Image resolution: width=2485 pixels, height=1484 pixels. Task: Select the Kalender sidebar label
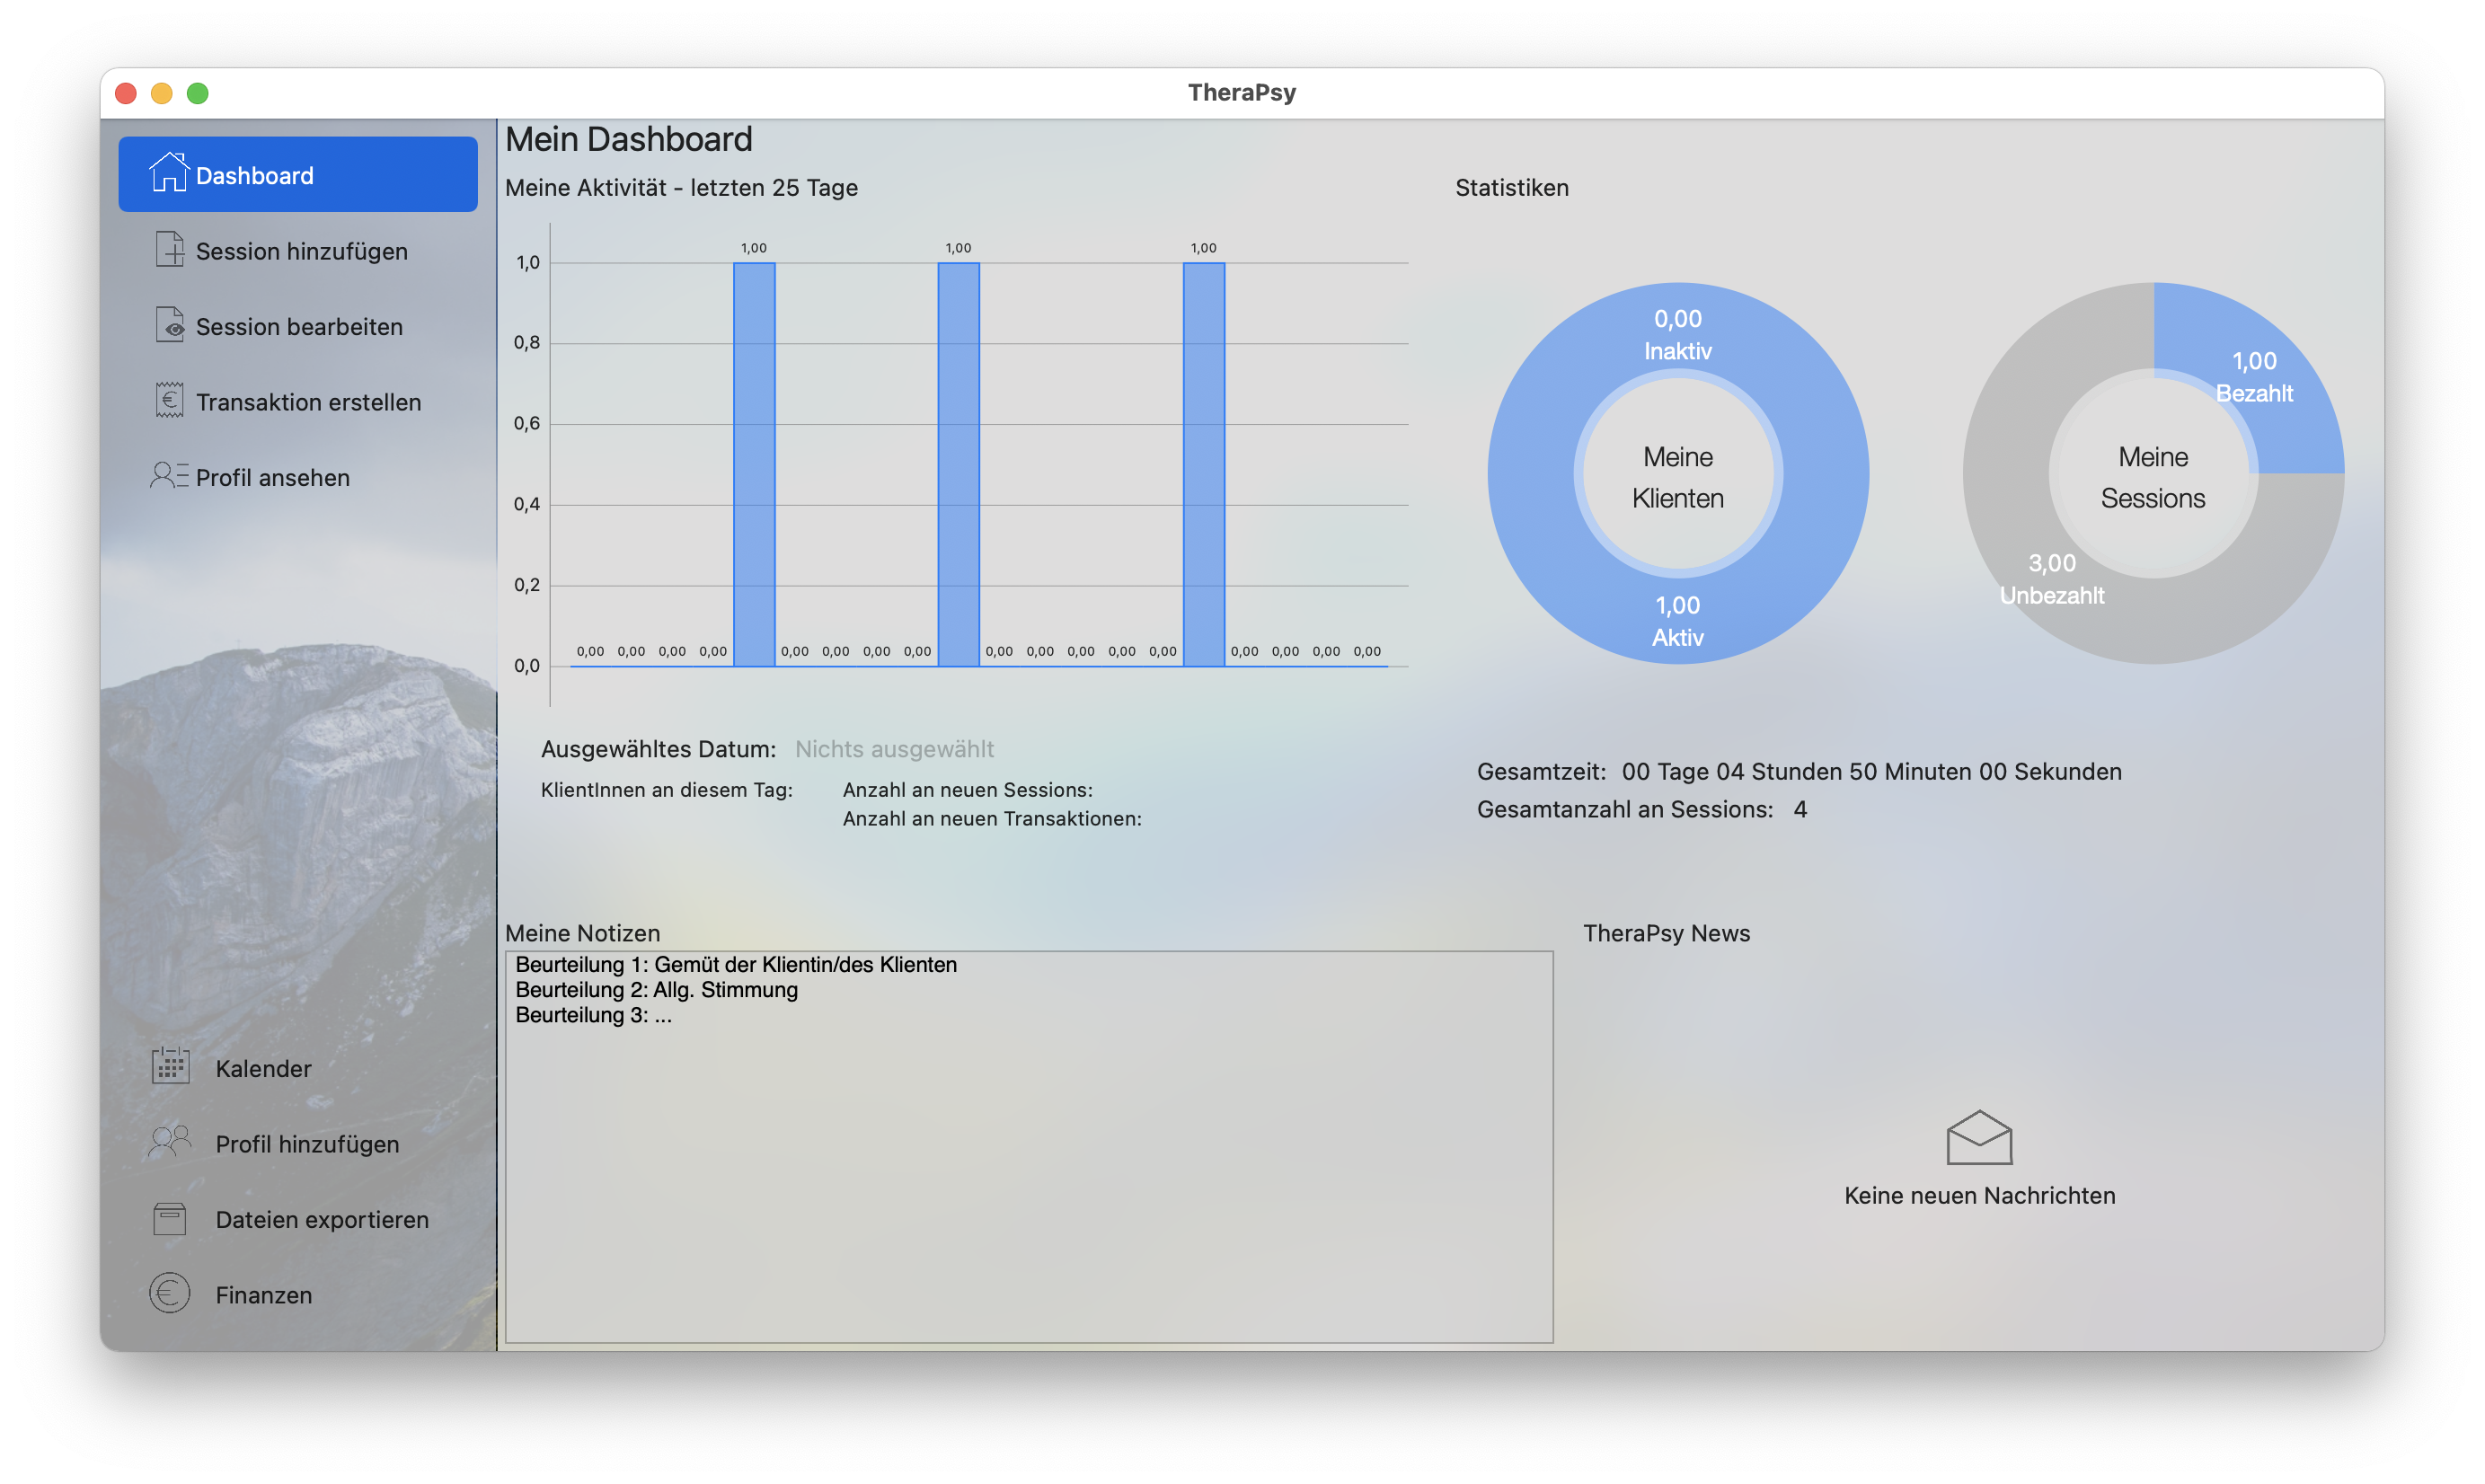coord(263,1069)
